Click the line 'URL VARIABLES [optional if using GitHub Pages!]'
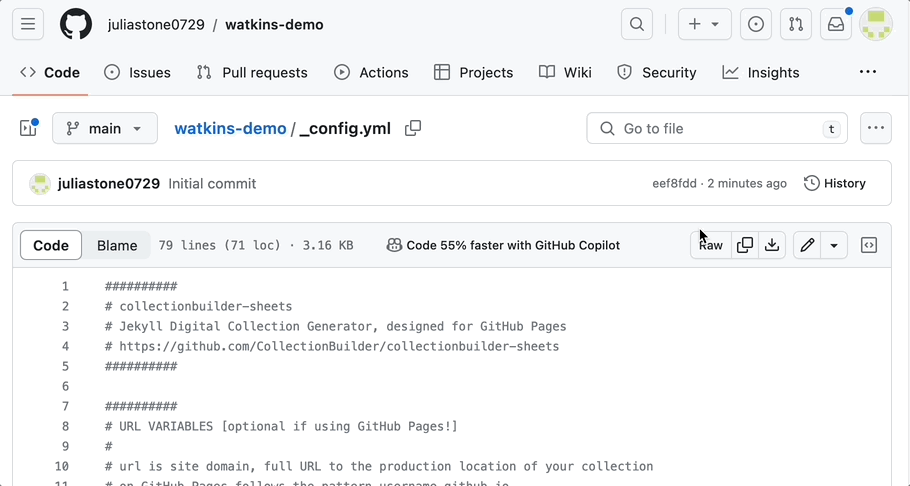 pyautogui.click(x=281, y=427)
